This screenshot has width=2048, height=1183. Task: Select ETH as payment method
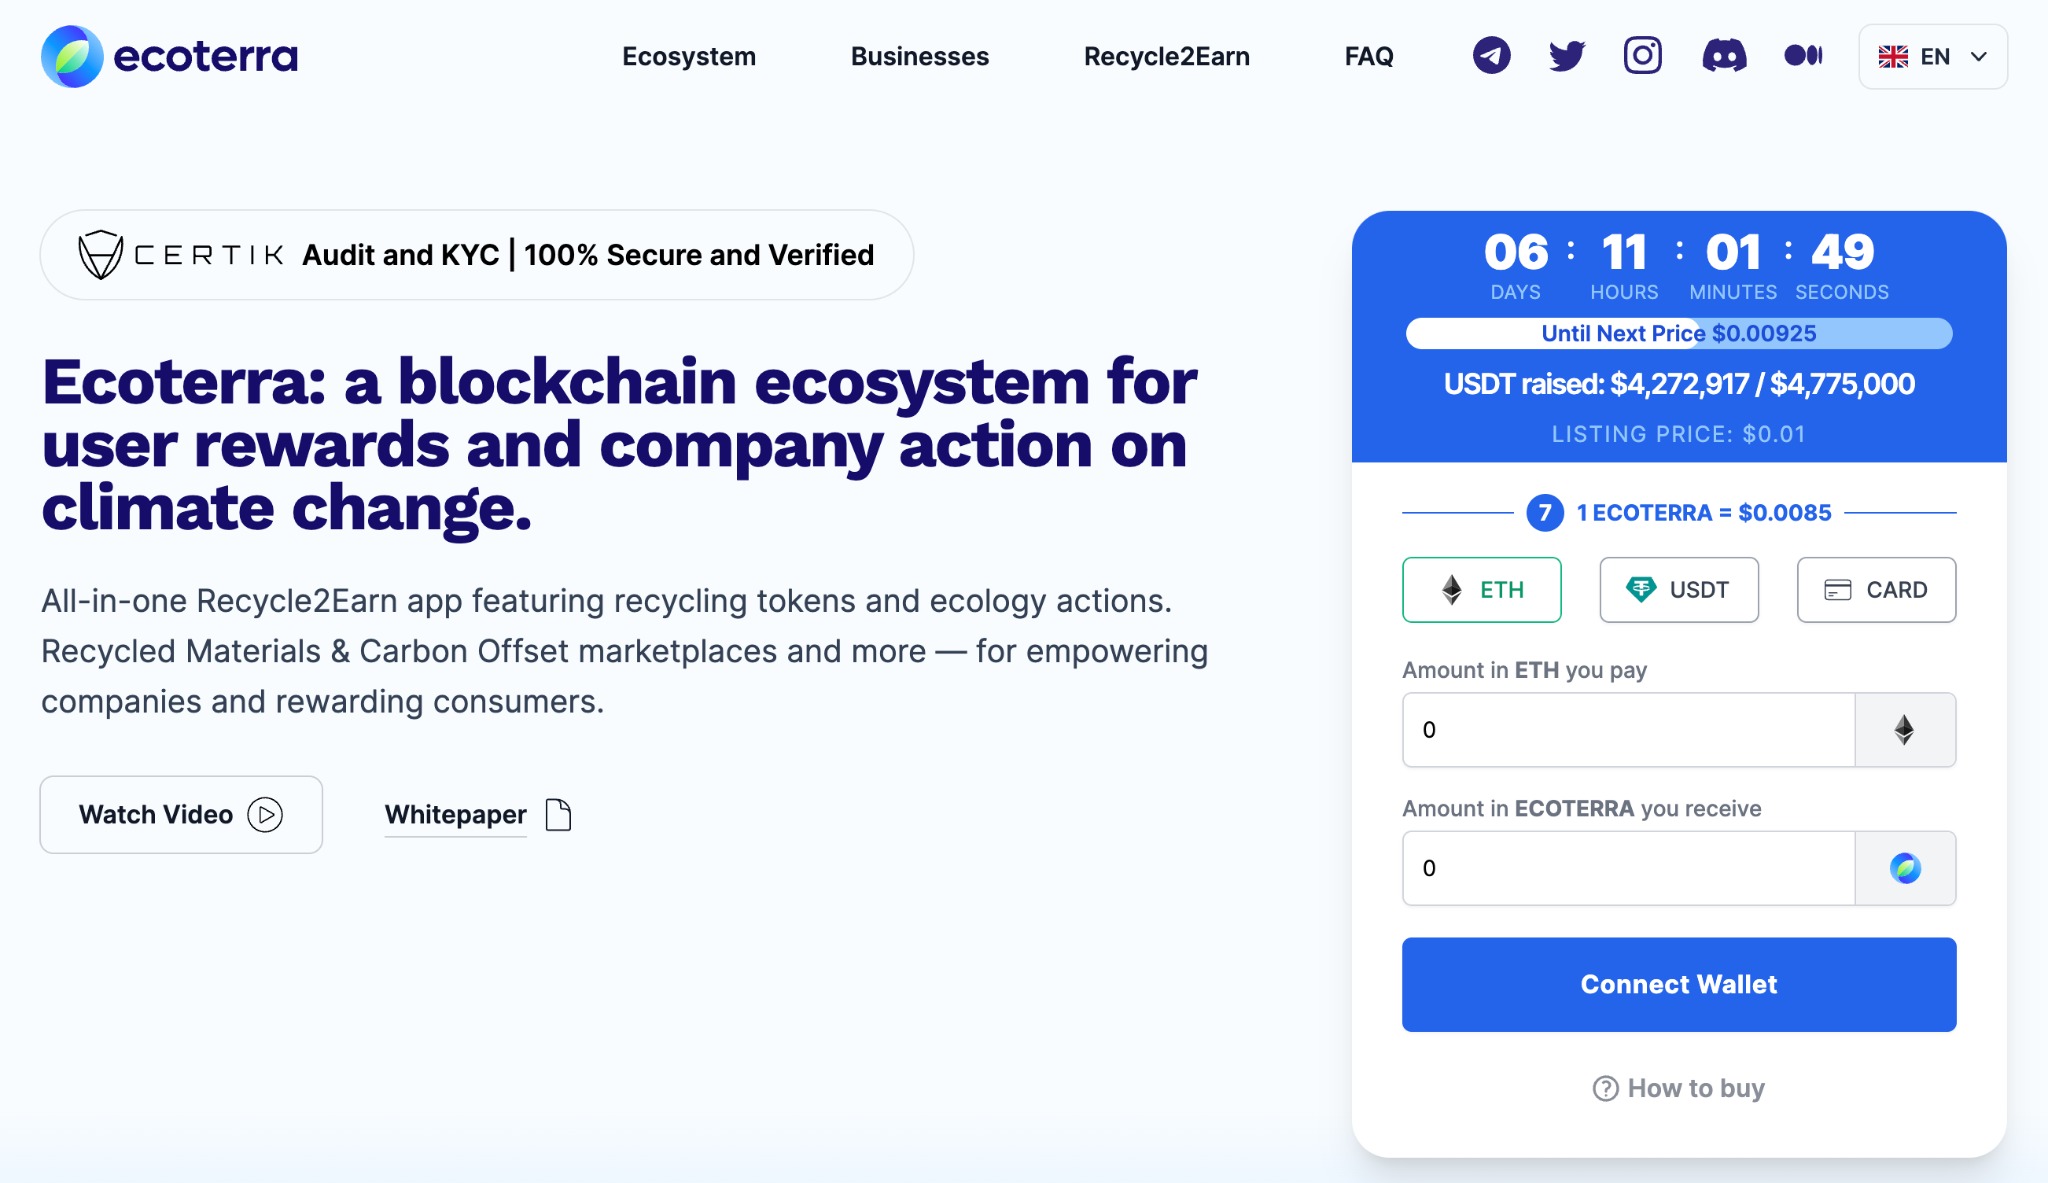click(x=1481, y=590)
